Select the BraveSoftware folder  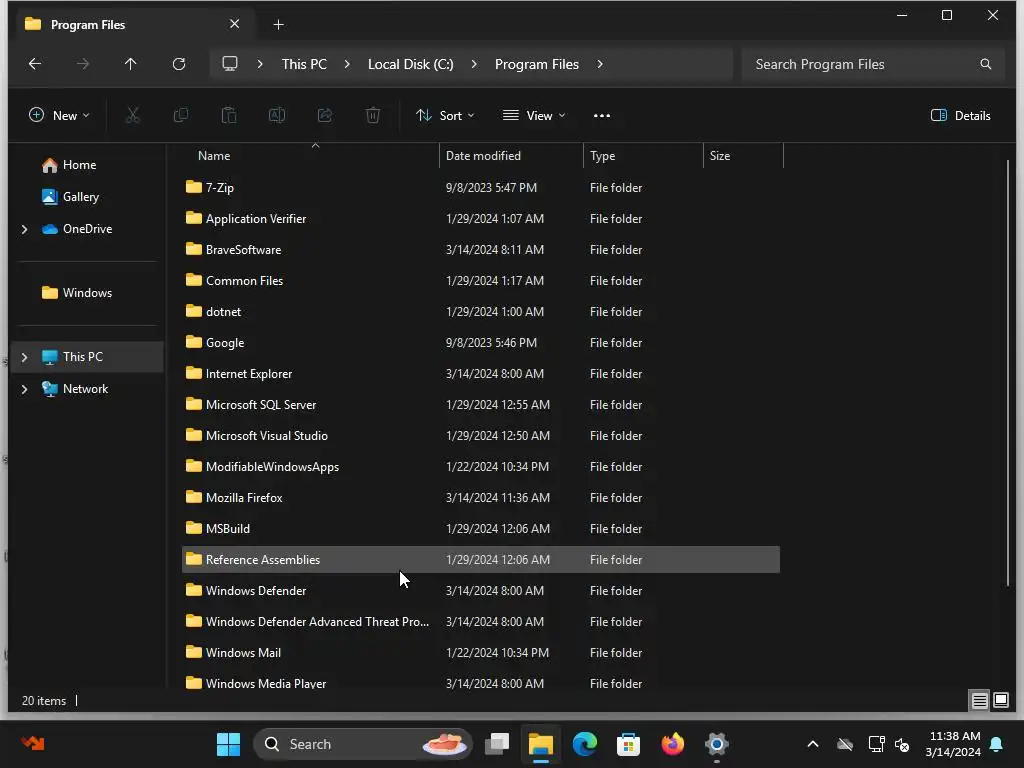[481, 249]
